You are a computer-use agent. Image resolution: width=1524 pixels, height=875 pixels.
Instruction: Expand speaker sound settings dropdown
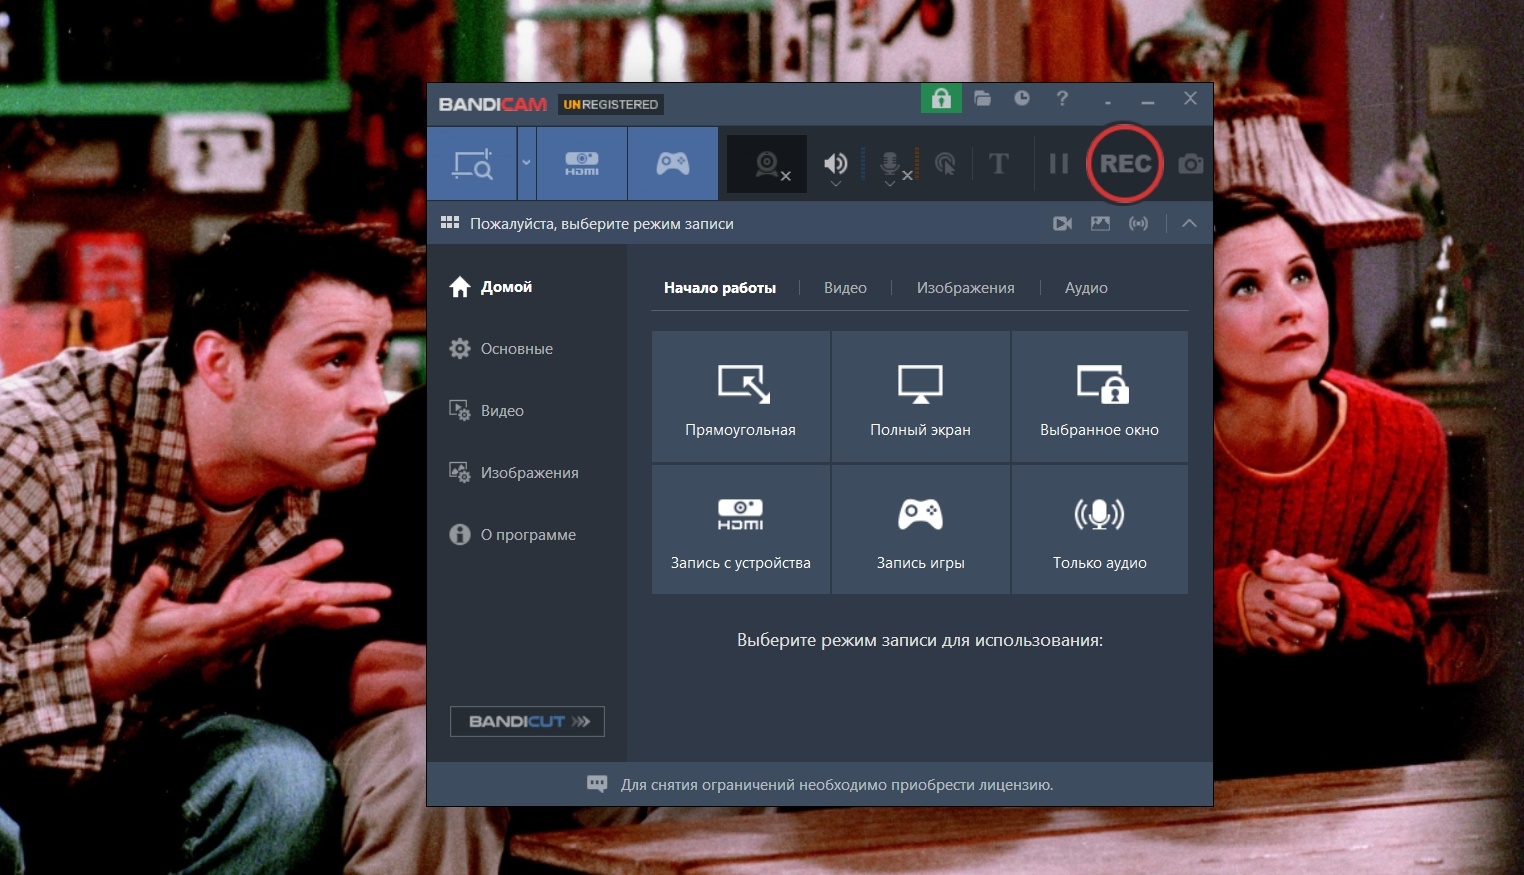836,184
